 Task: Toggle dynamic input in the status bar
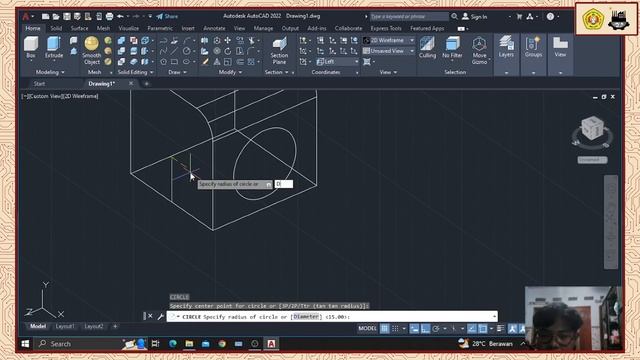click(x=414, y=329)
